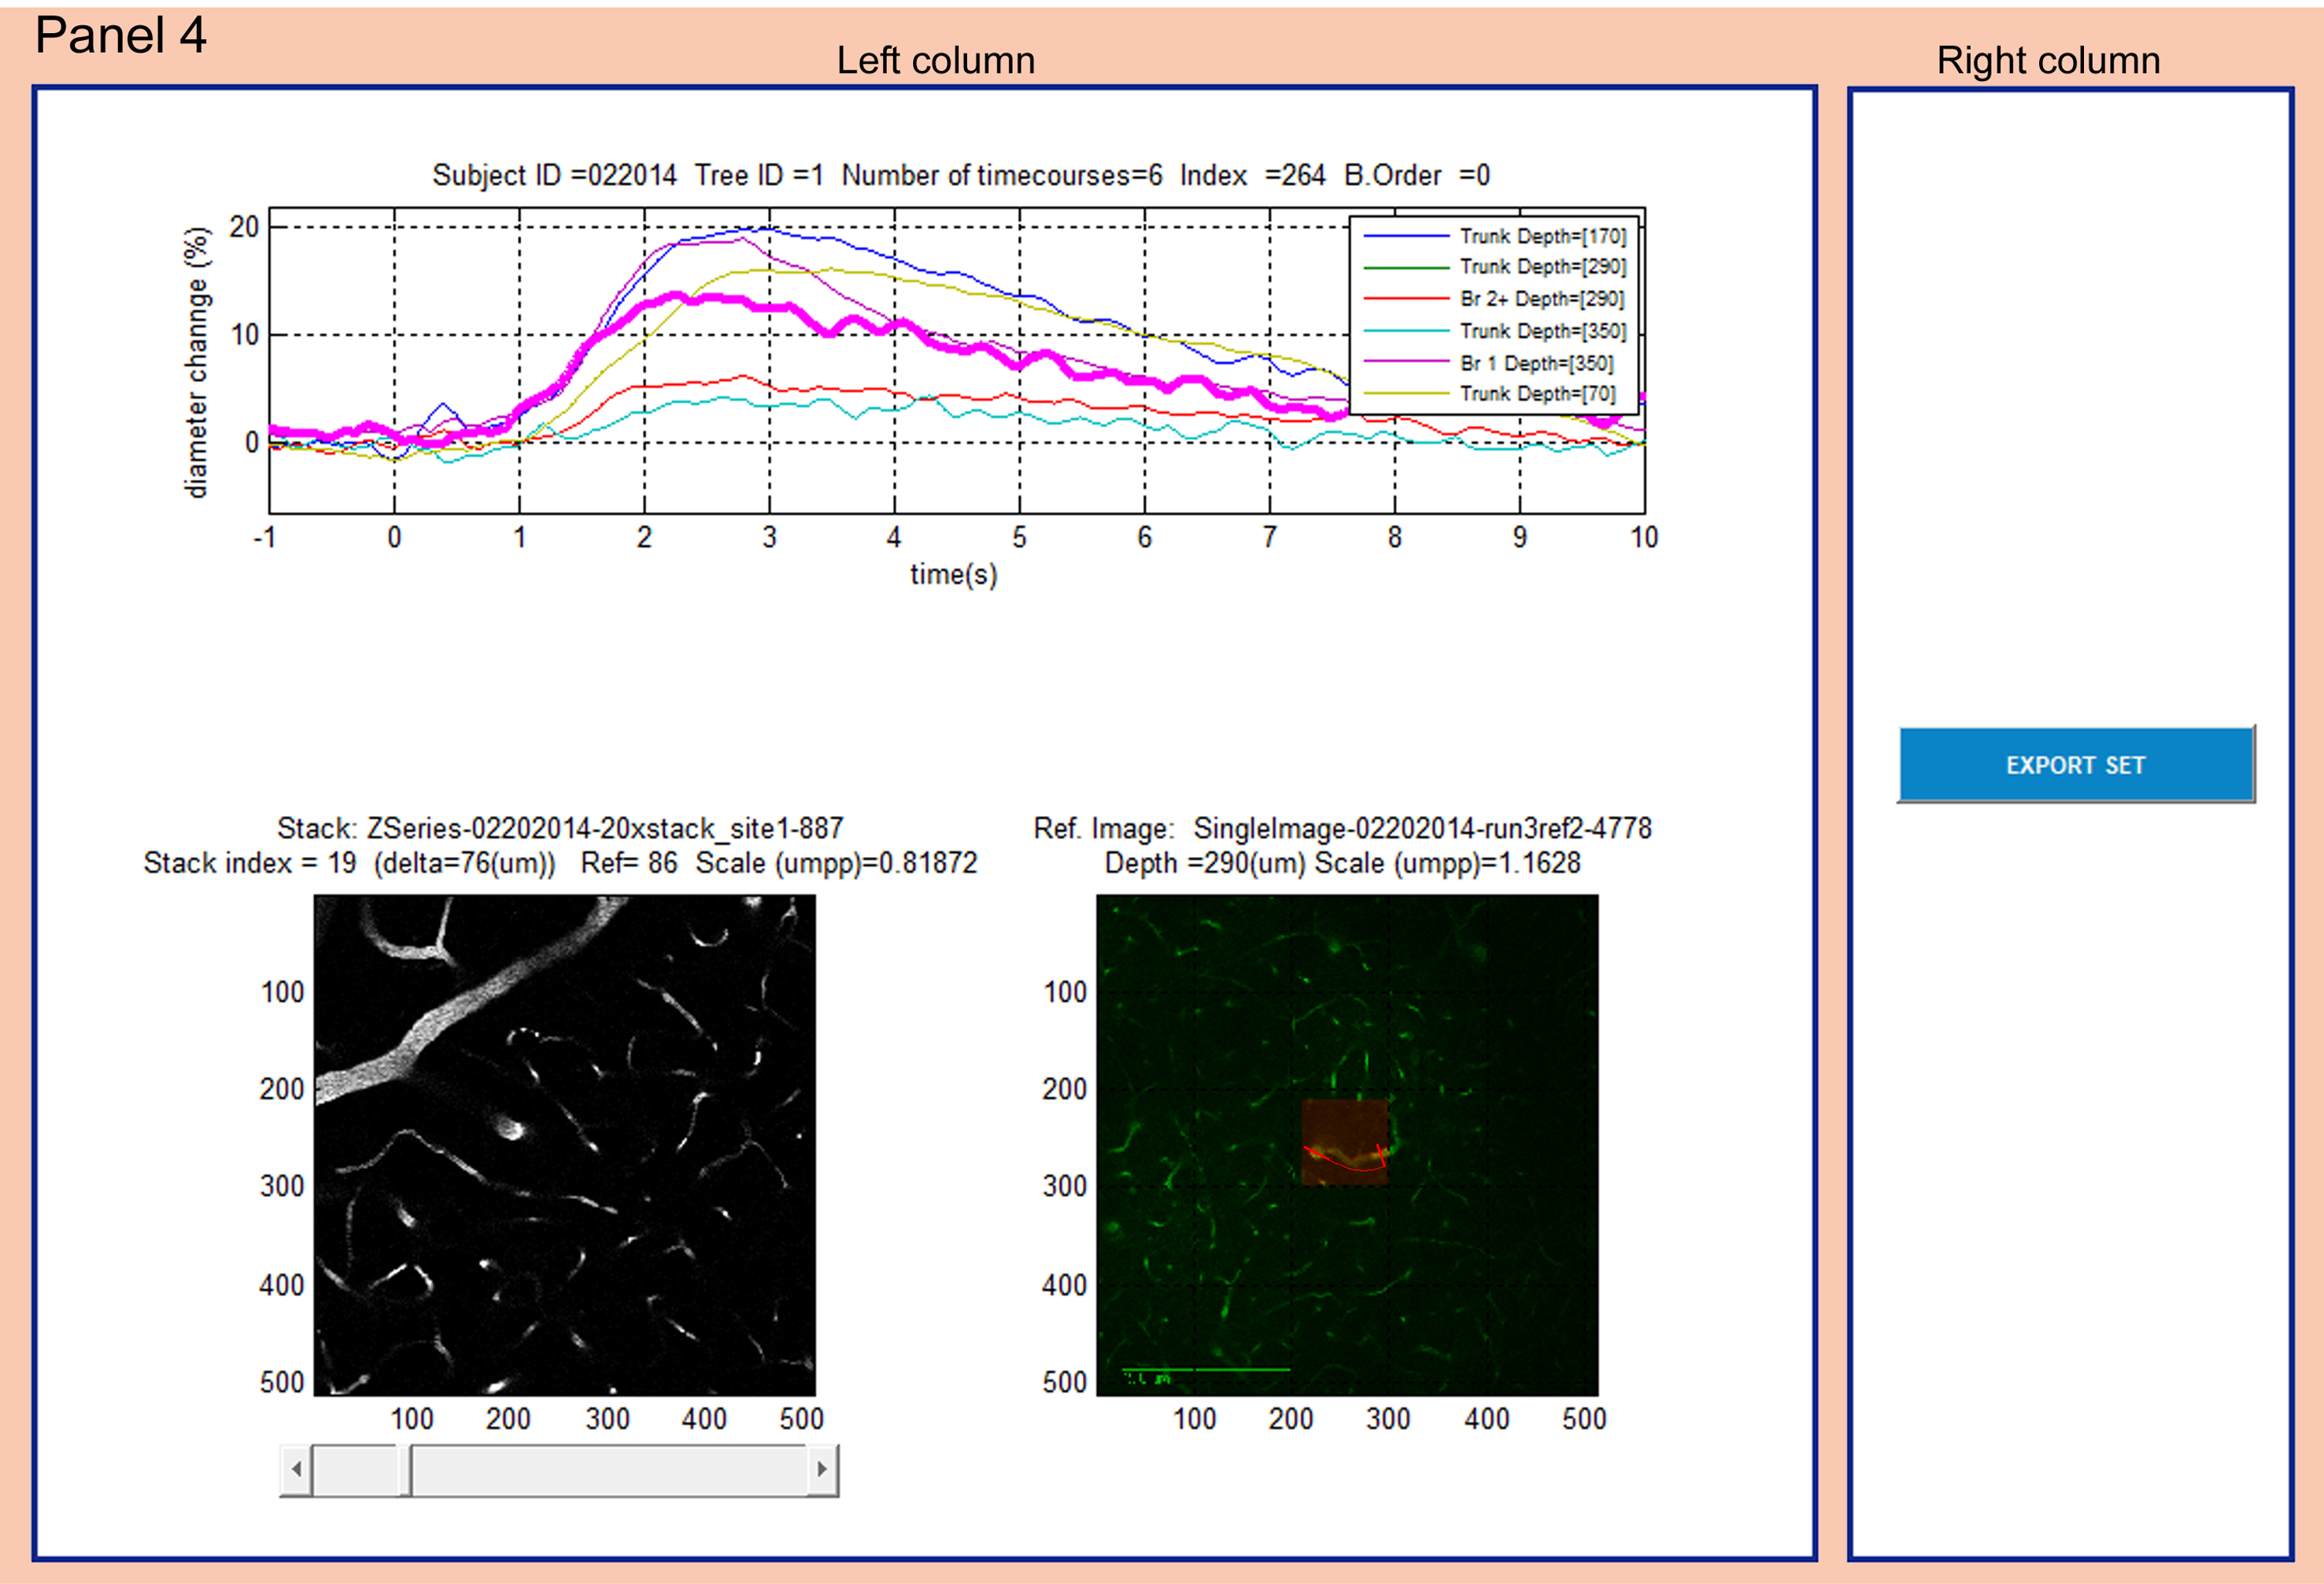Viewport: 2324px width, 1584px height.
Task: Select the Br 2+ Depth=[290] legend entry
Action: [1541, 299]
